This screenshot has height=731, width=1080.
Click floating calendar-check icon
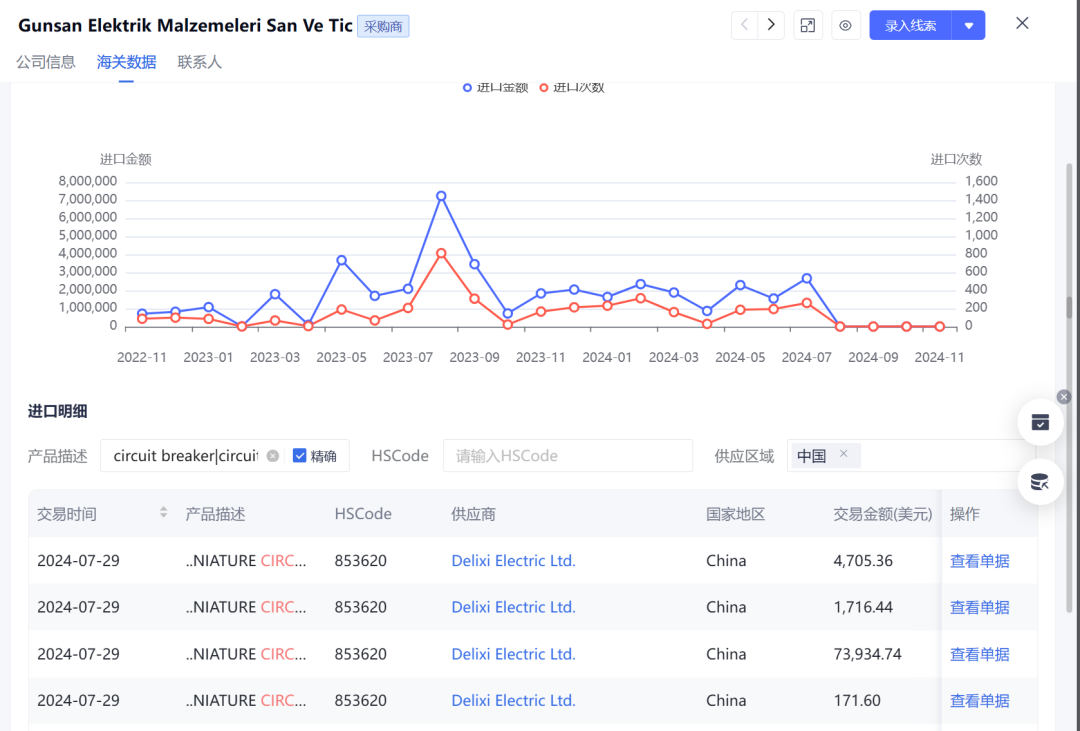click(x=1040, y=422)
